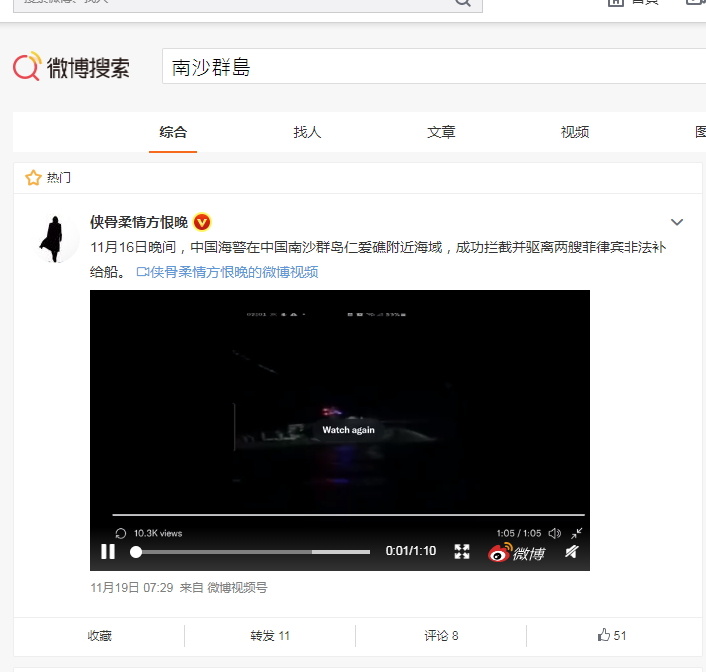Expand the post options chevron
The width and height of the screenshot is (706, 672).
(x=677, y=222)
